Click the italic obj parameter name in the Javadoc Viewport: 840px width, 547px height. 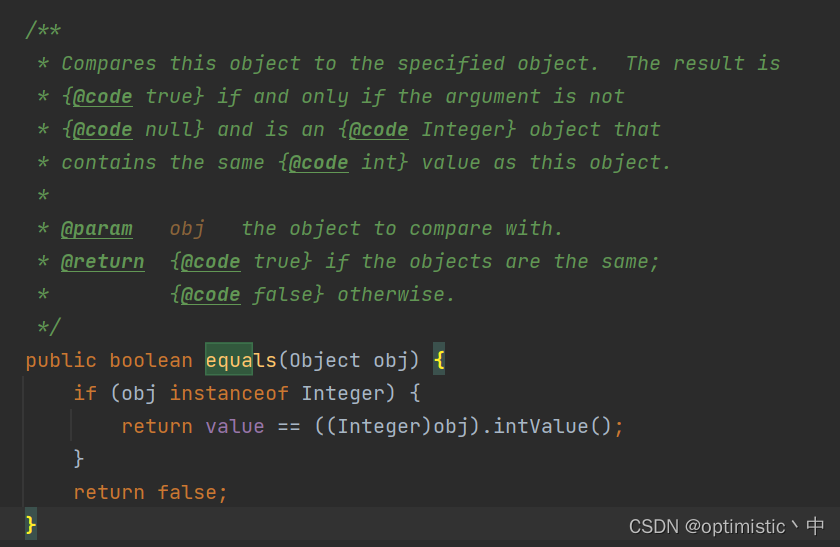coord(187,229)
